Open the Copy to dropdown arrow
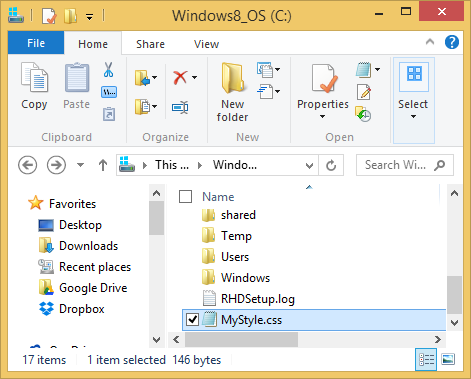 154,107
